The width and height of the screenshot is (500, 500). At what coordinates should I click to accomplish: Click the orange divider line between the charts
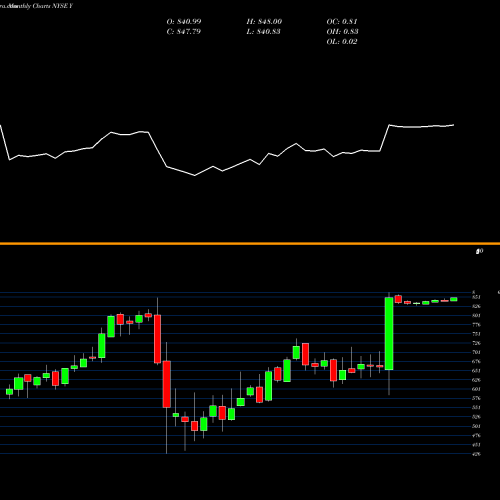[x=250, y=244]
